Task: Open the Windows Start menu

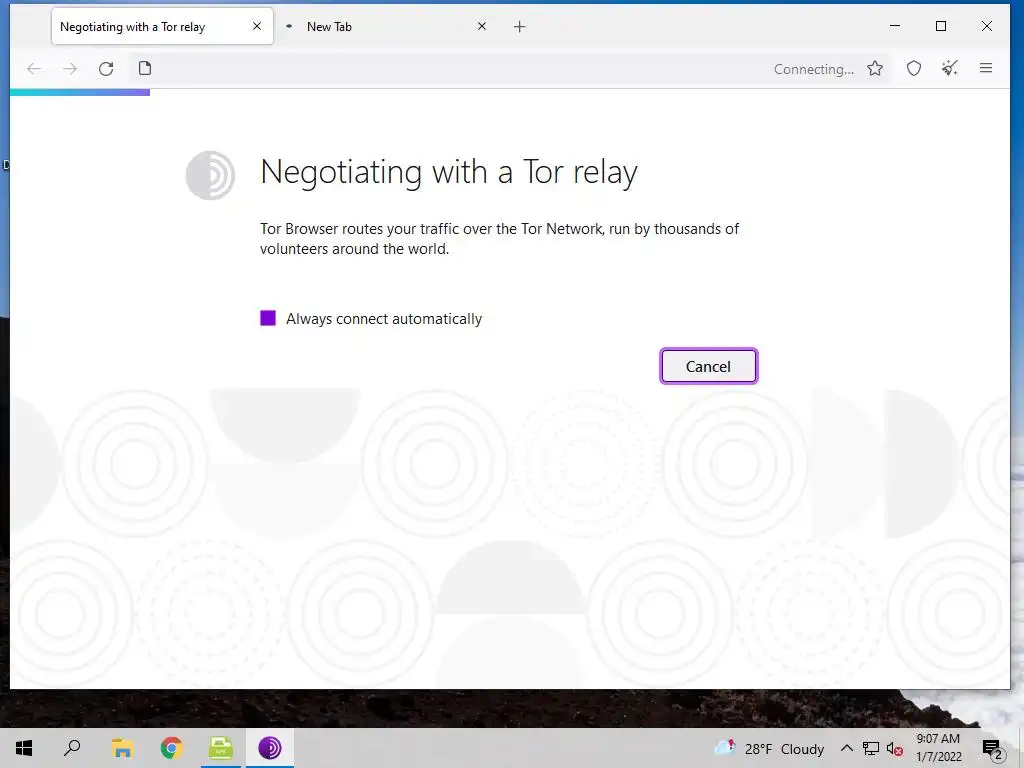Action: [x=24, y=748]
